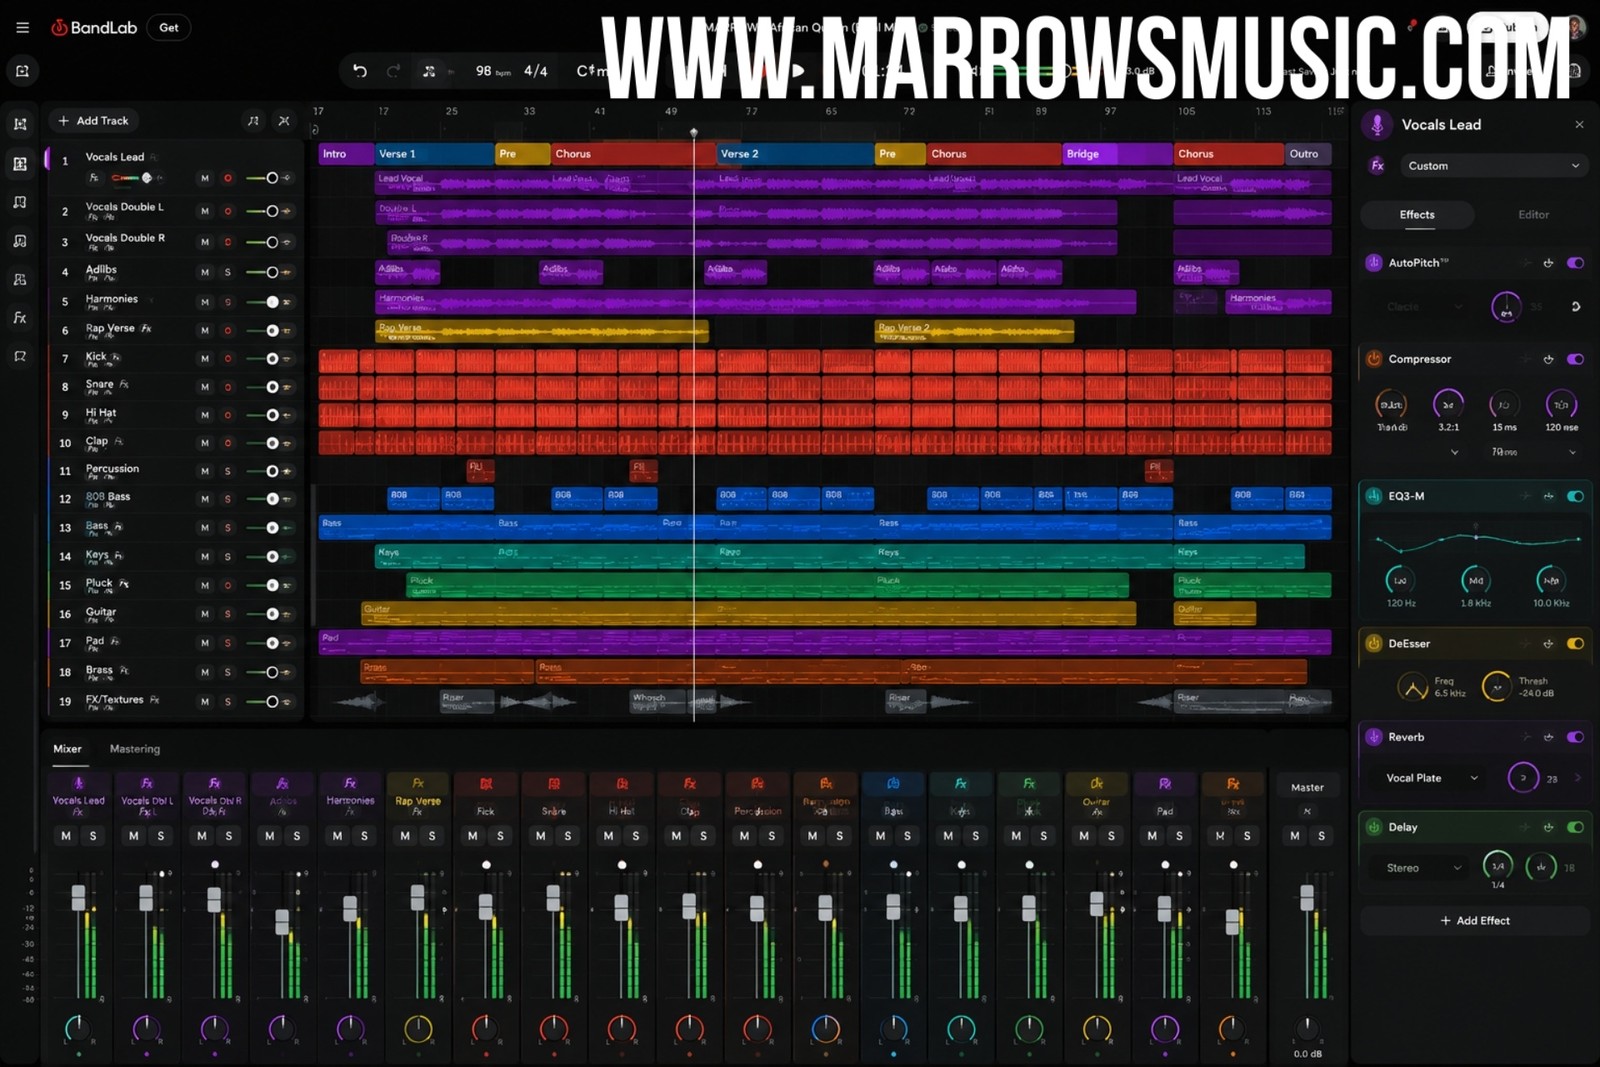Click the EQ3-M effect icon
Image resolution: width=1600 pixels, height=1067 pixels.
[x=1374, y=496]
